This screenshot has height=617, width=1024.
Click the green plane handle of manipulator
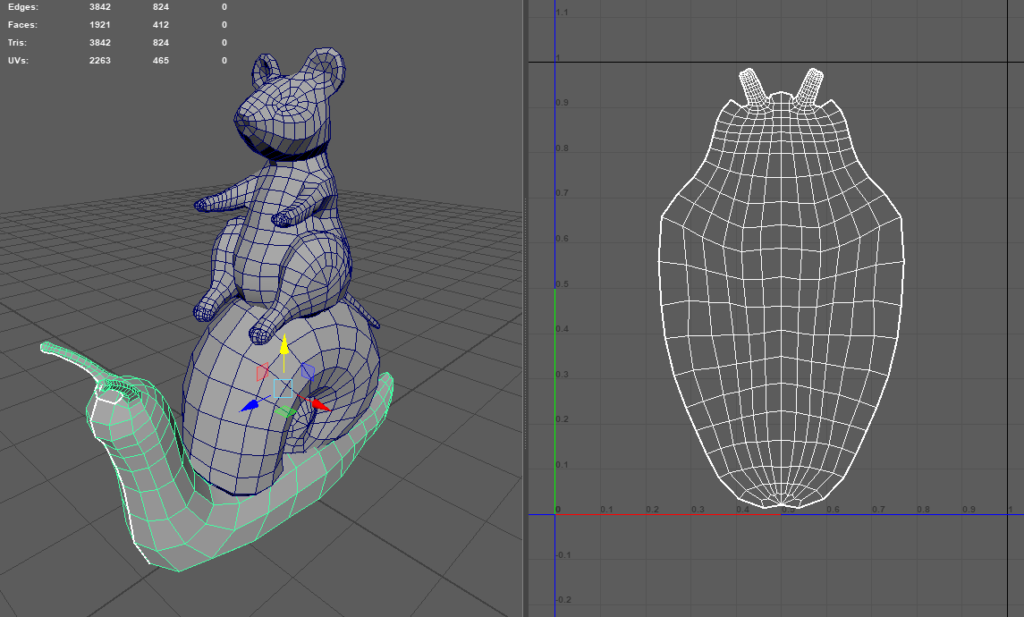[285, 410]
